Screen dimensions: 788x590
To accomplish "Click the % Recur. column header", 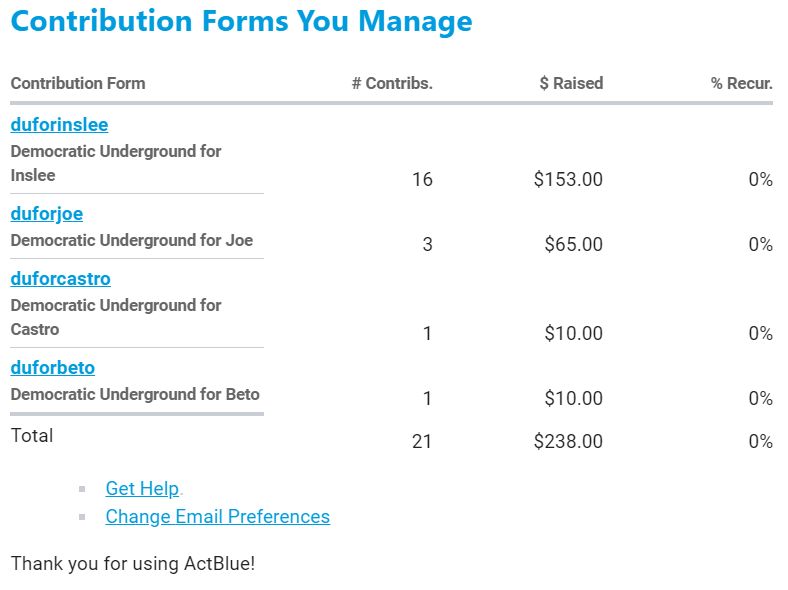I will (x=741, y=84).
